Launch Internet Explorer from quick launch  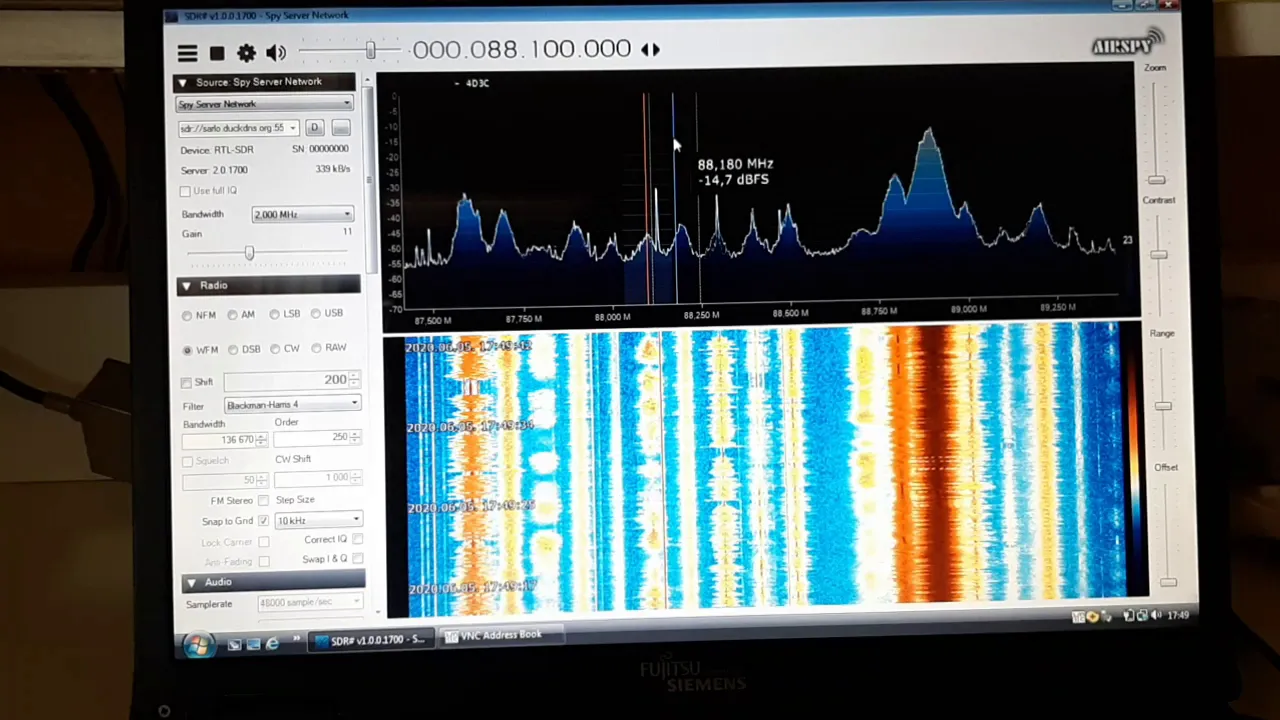[x=272, y=644]
